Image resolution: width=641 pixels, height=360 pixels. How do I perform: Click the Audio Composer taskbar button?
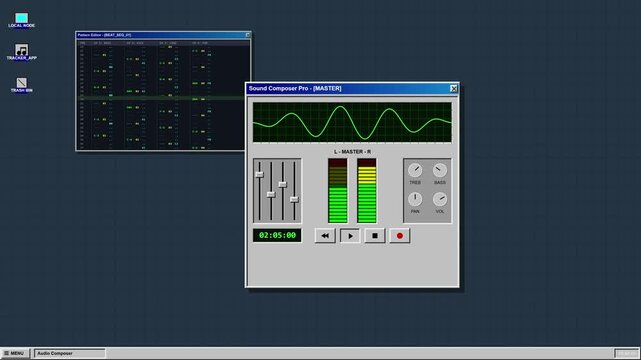[x=69, y=353]
